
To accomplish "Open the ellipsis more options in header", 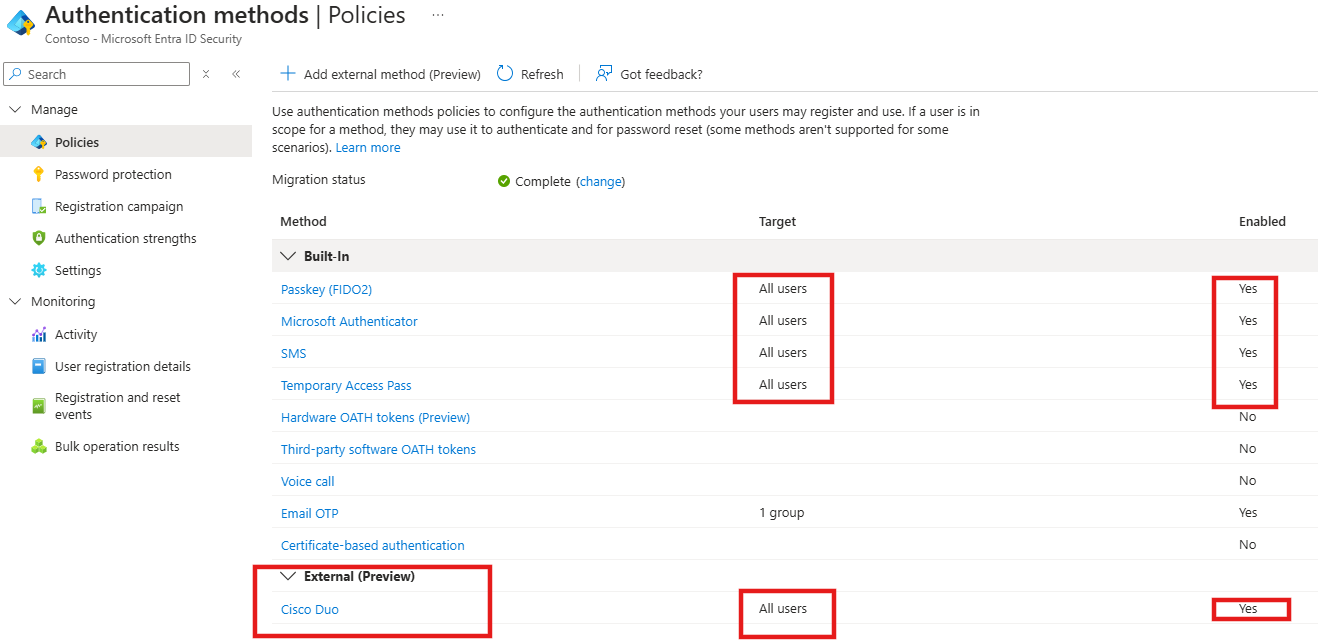I will [438, 15].
